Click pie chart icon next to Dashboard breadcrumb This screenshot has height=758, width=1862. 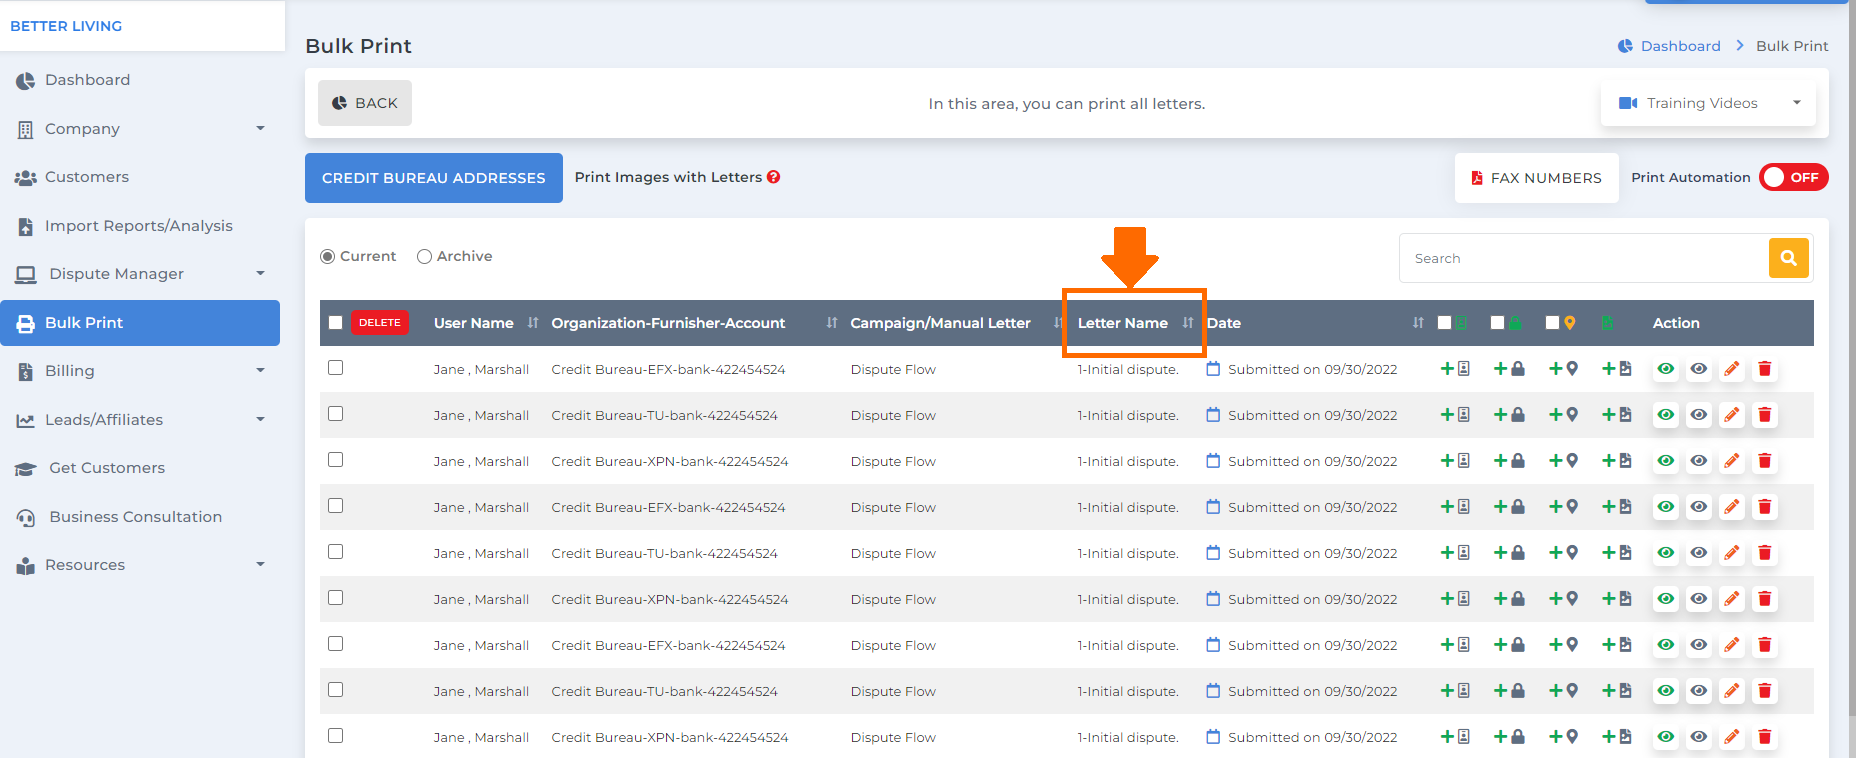point(1625,46)
